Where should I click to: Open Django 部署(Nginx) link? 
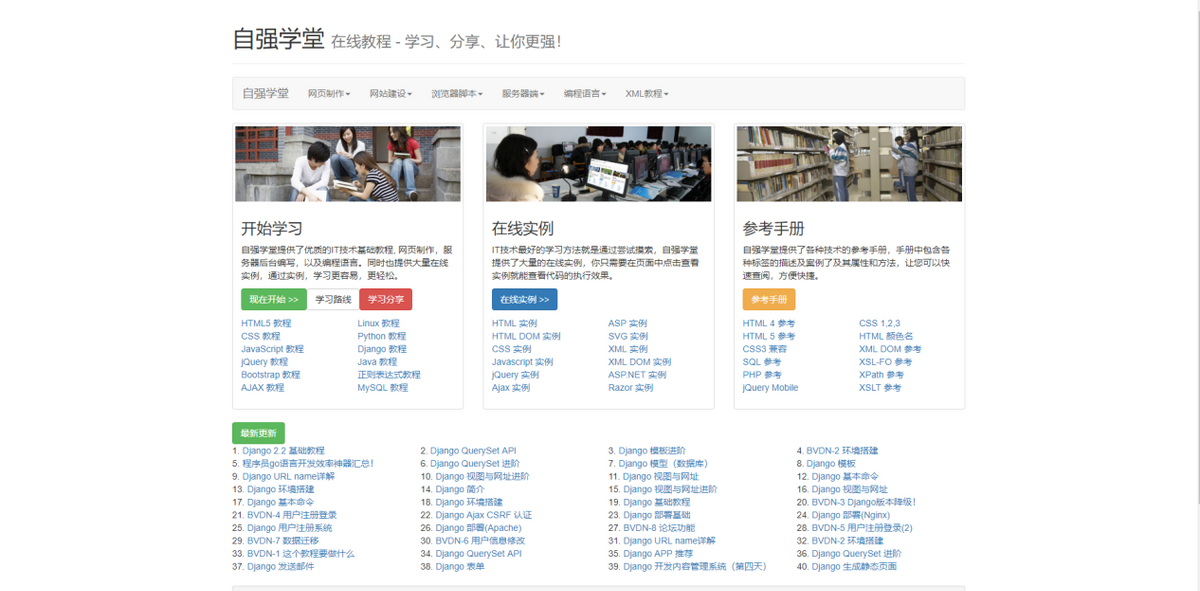853,515
